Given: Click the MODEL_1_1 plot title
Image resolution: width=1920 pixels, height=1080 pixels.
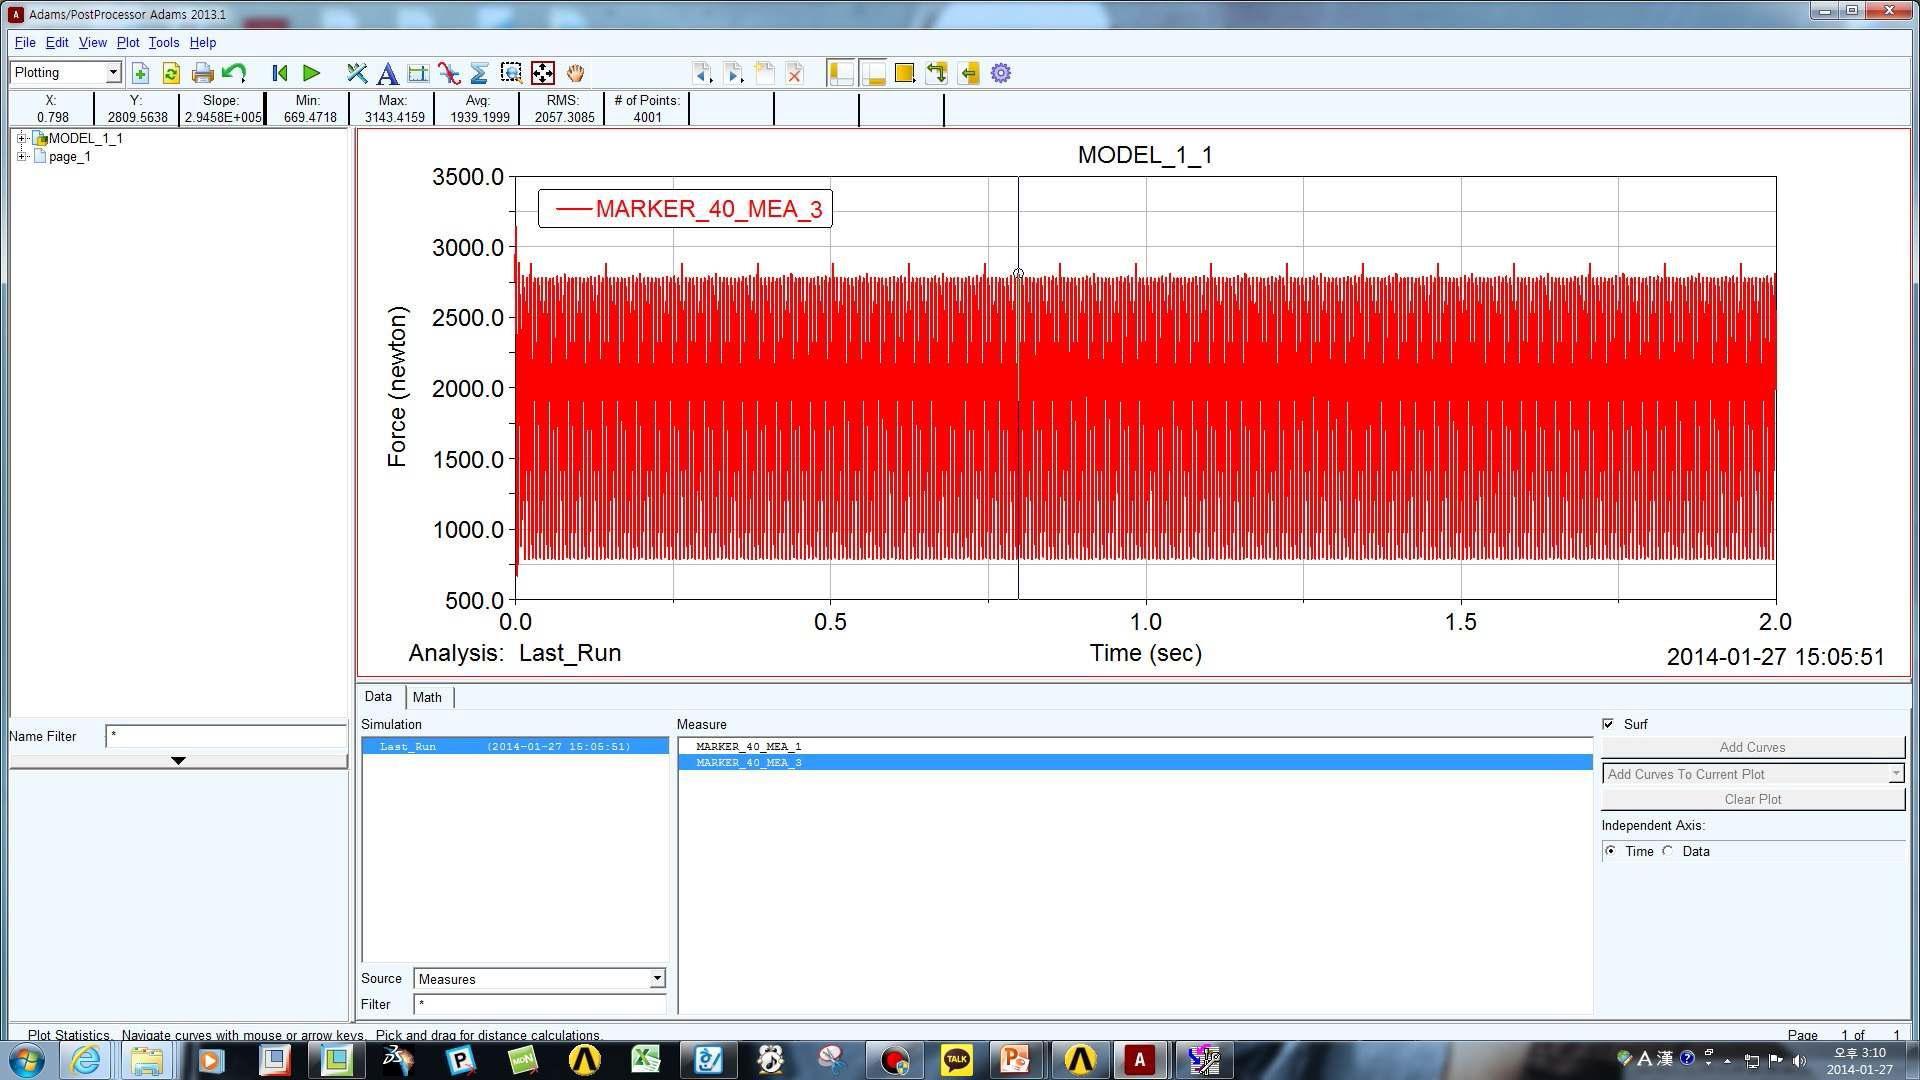Looking at the screenshot, I should [x=1145, y=155].
